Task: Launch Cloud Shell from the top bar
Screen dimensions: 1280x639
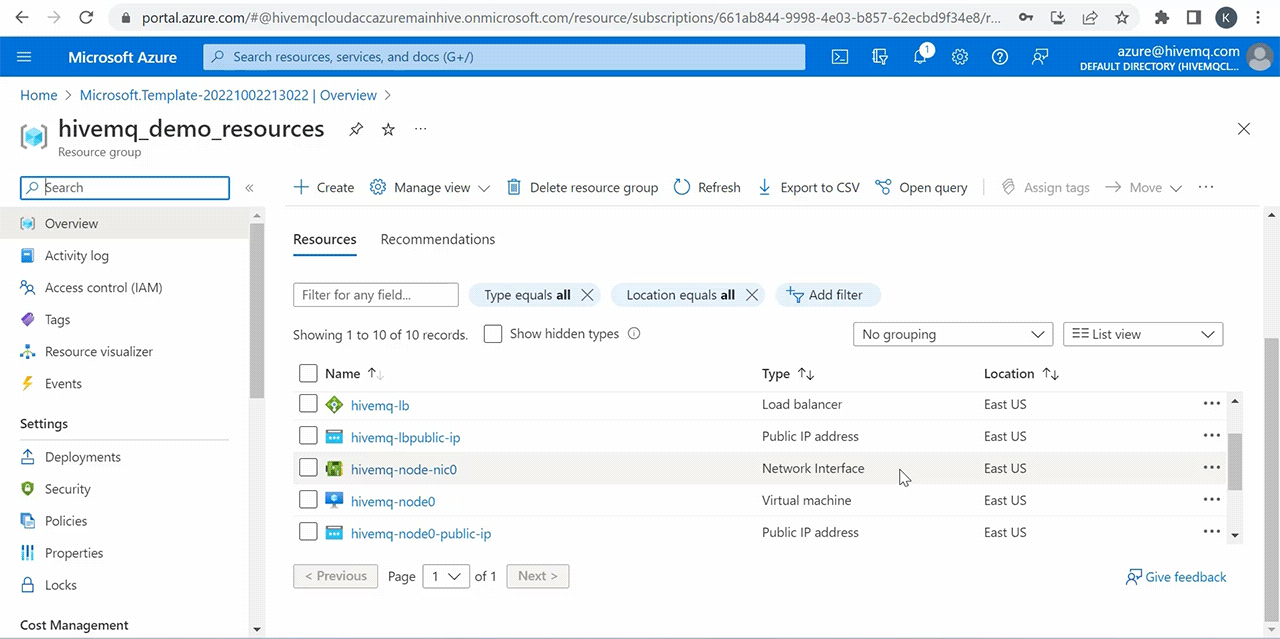Action: click(x=840, y=57)
